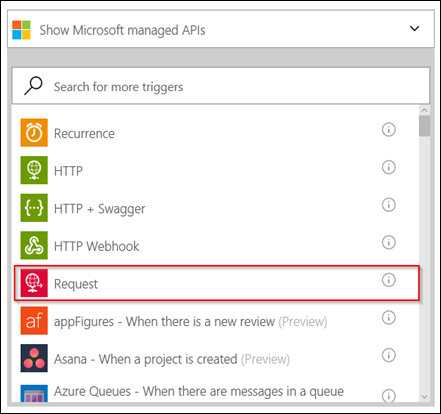441x414 pixels.
Task: Click the Asana three-dots icon
Action: click(34, 358)
